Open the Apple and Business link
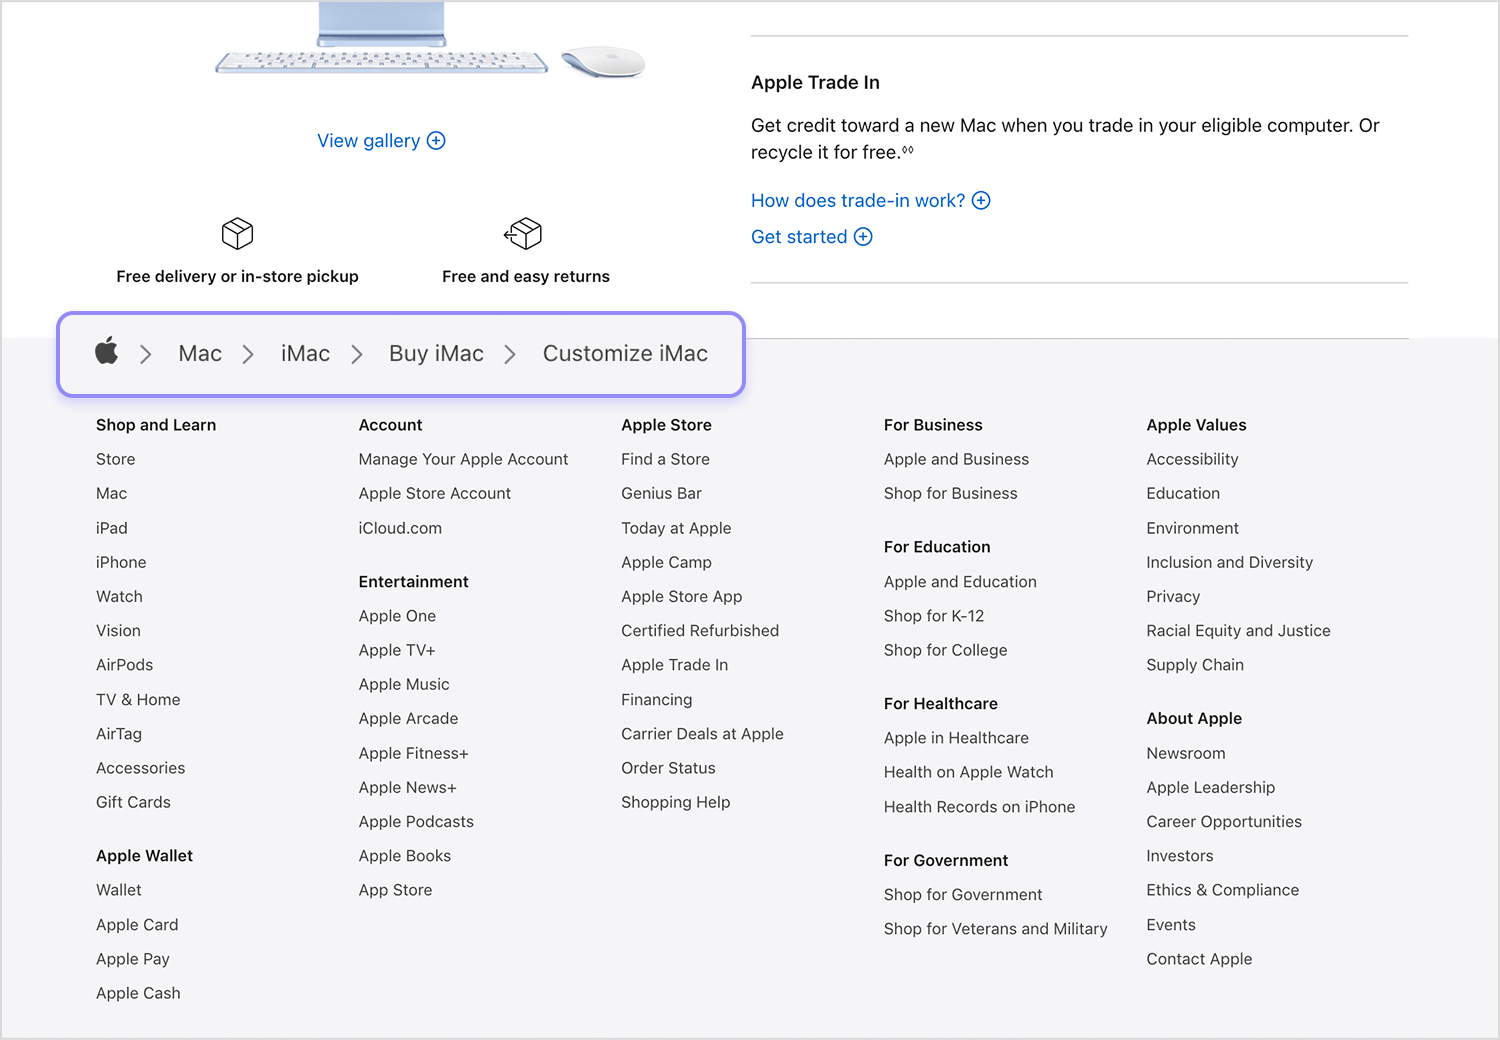Screen dimensions: 1500x1040 point(956,459)
